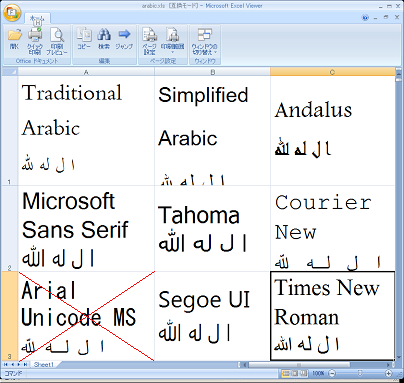The height and width of the screenshot is (383, 404).
Task: Select the Courier New cell
Action: coord(332,228)
